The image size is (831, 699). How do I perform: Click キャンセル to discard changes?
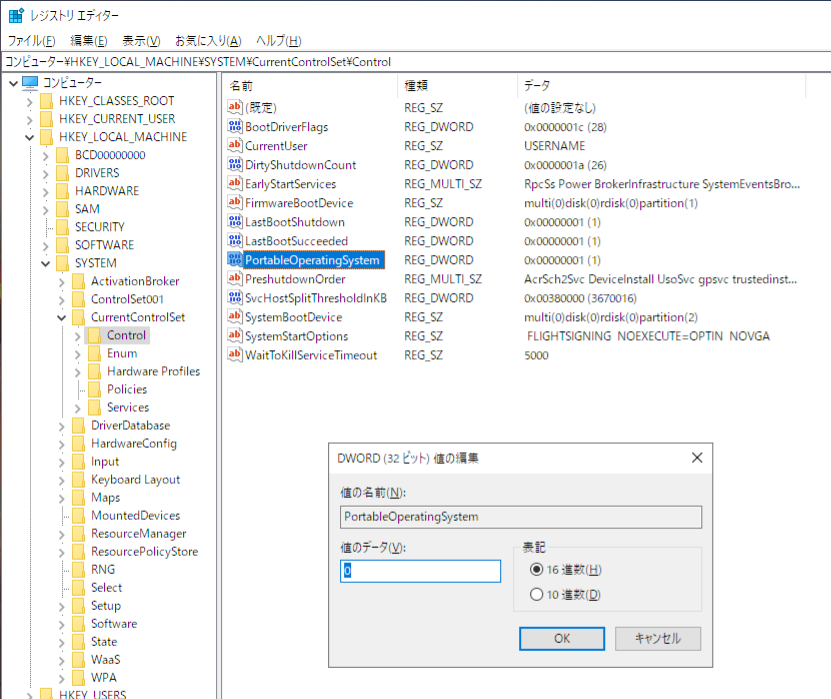click(658, 639)
